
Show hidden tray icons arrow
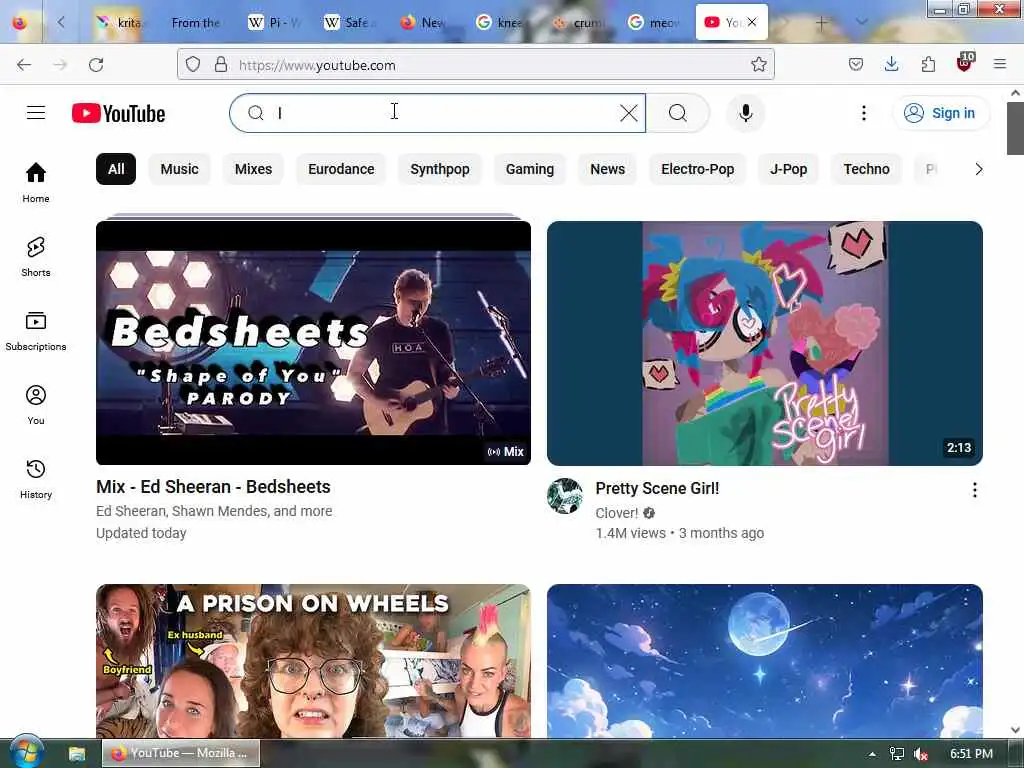click(x=872, y=754)
